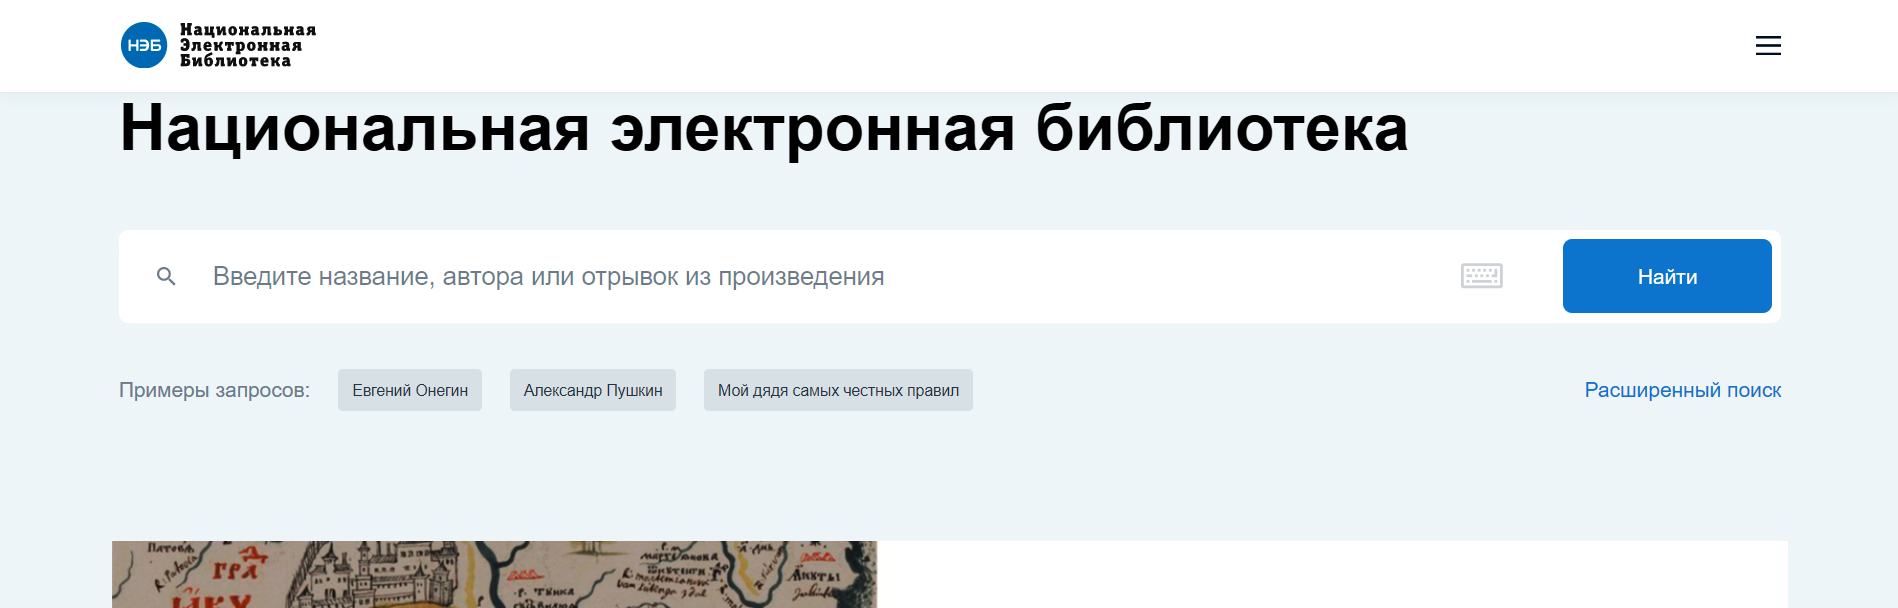The width and height of the screenshot is (1898, 608).
Task: Choose the Александр Пушкин example query
Action: pos(593,390)
